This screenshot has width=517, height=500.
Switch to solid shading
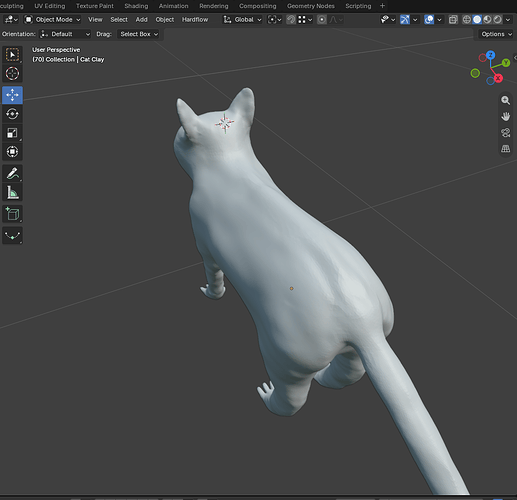(x=477, y=20)
